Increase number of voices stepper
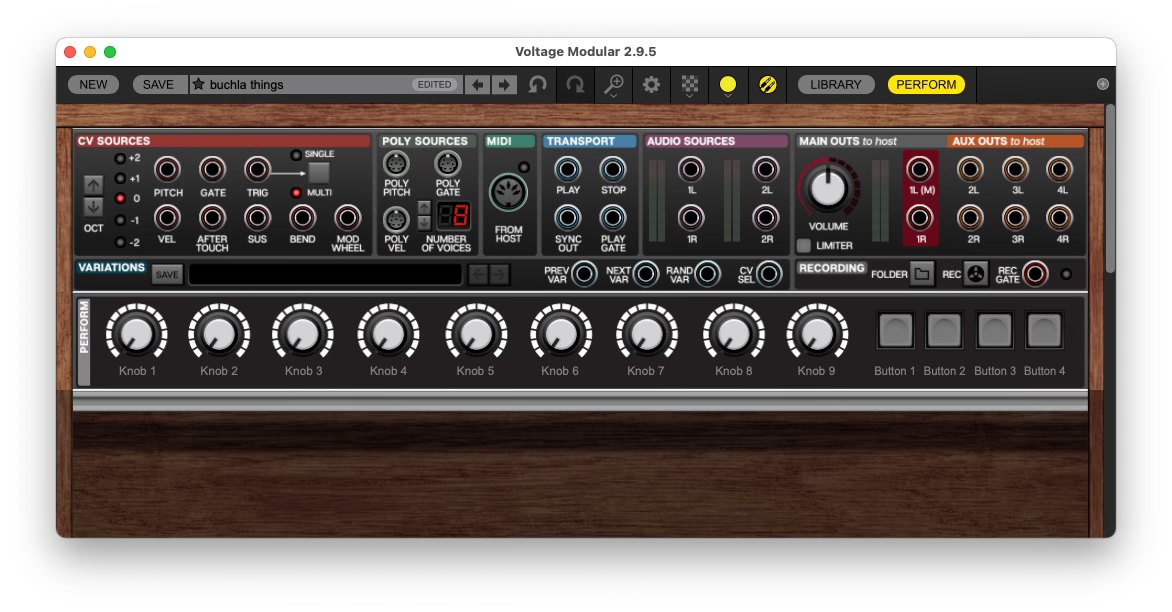This screenshot has width=1172, height=612. 424,208
